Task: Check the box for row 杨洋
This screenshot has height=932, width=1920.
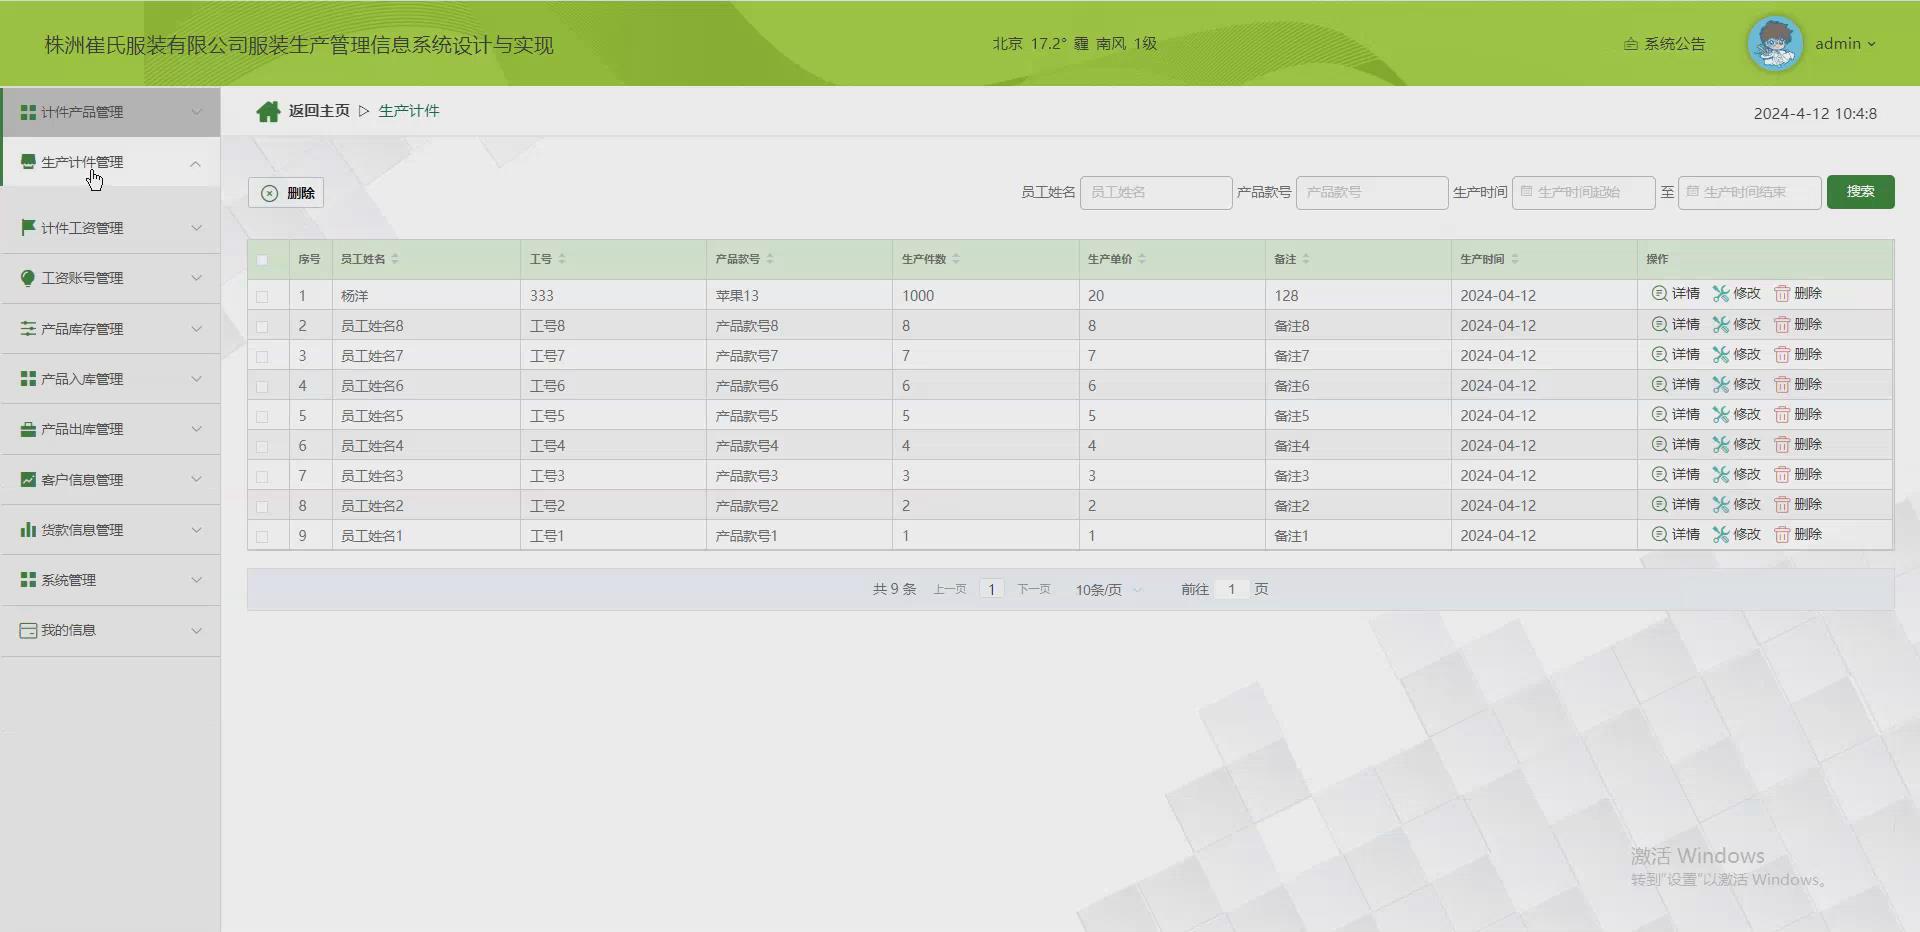Action: [262, 296]
